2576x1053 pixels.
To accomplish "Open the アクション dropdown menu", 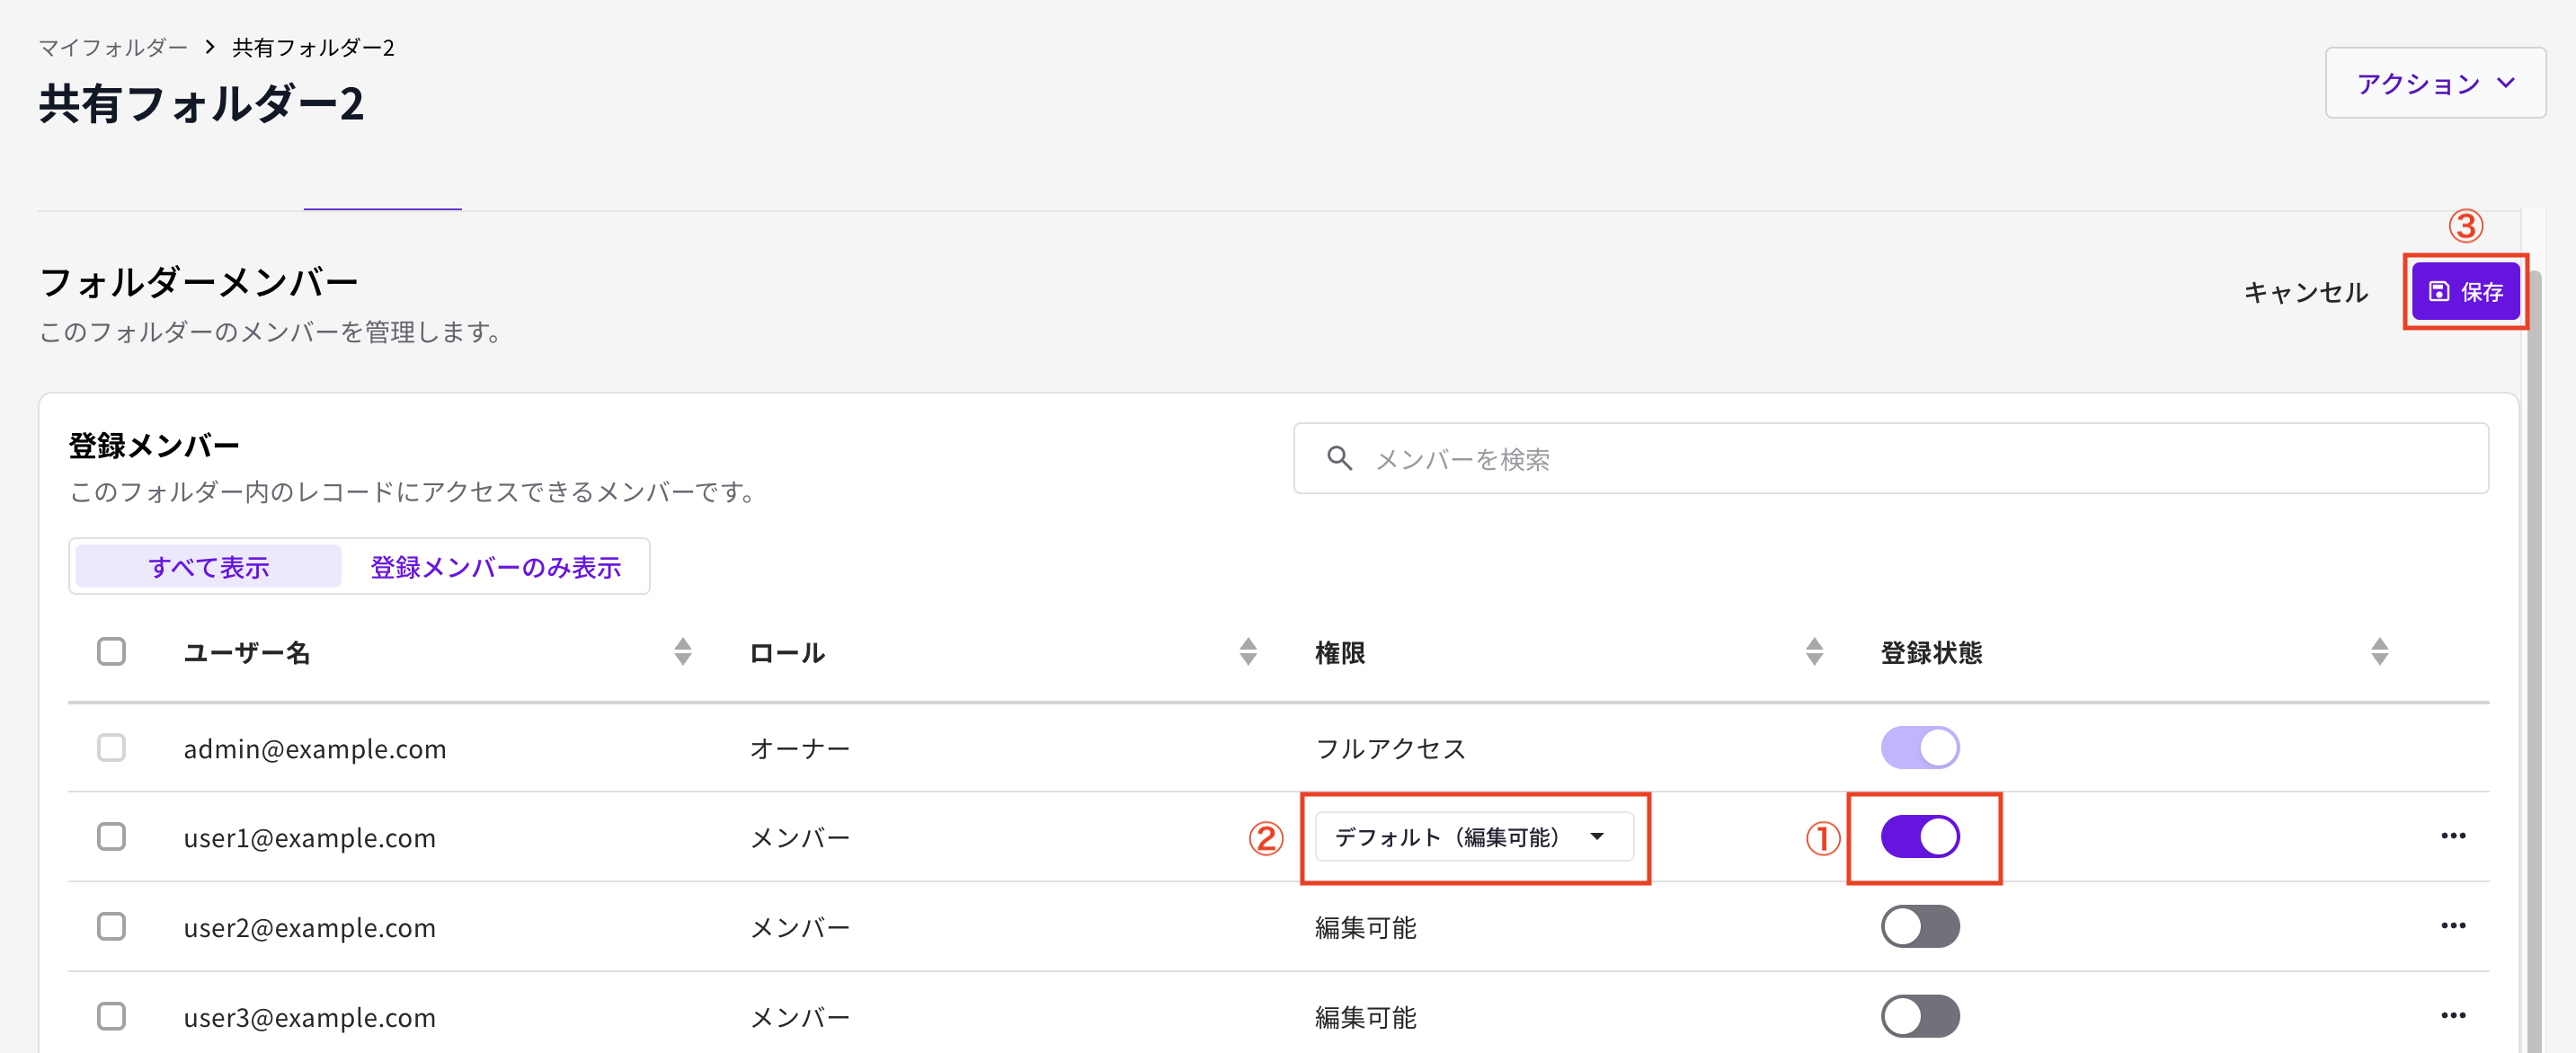I will (2434, 83).
